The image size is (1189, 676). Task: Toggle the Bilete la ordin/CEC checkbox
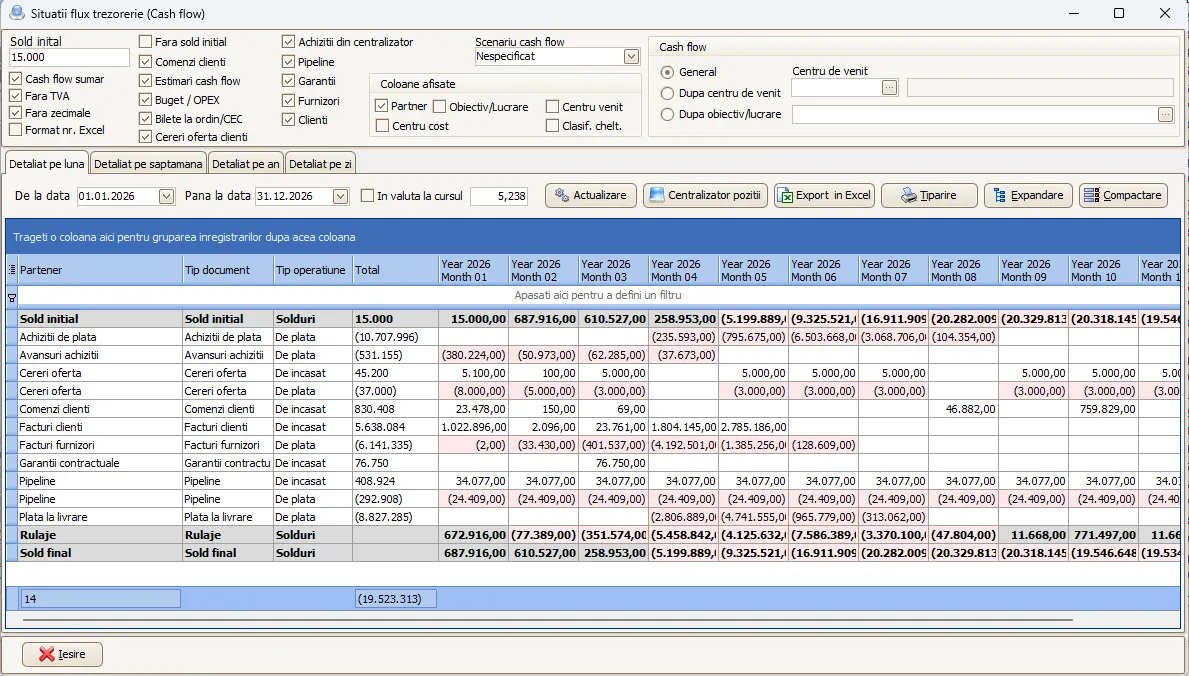(146, 118)
